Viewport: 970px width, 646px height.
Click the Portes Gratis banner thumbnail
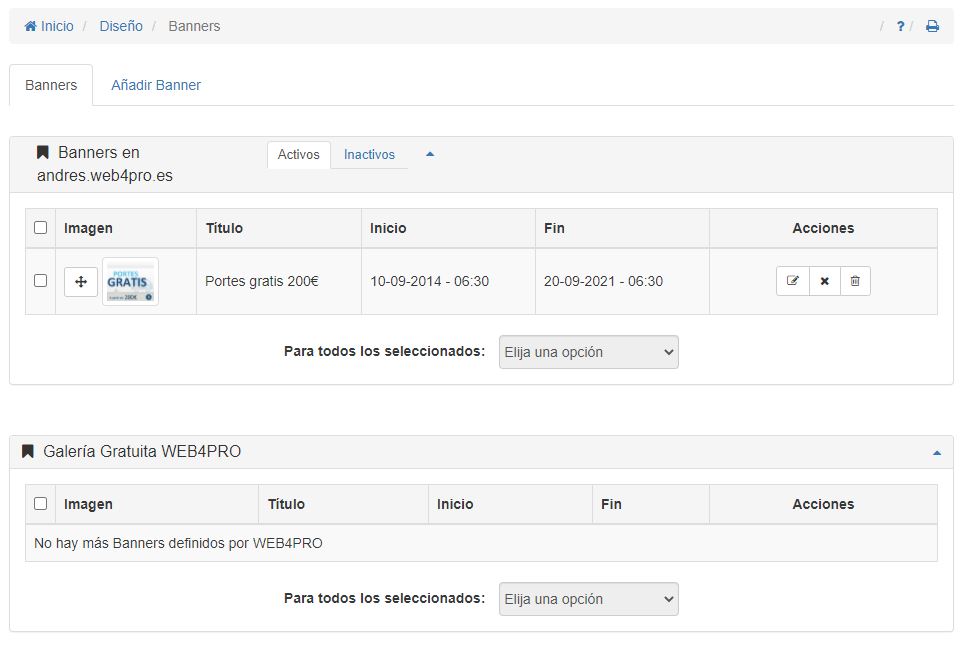click(130, 282)
